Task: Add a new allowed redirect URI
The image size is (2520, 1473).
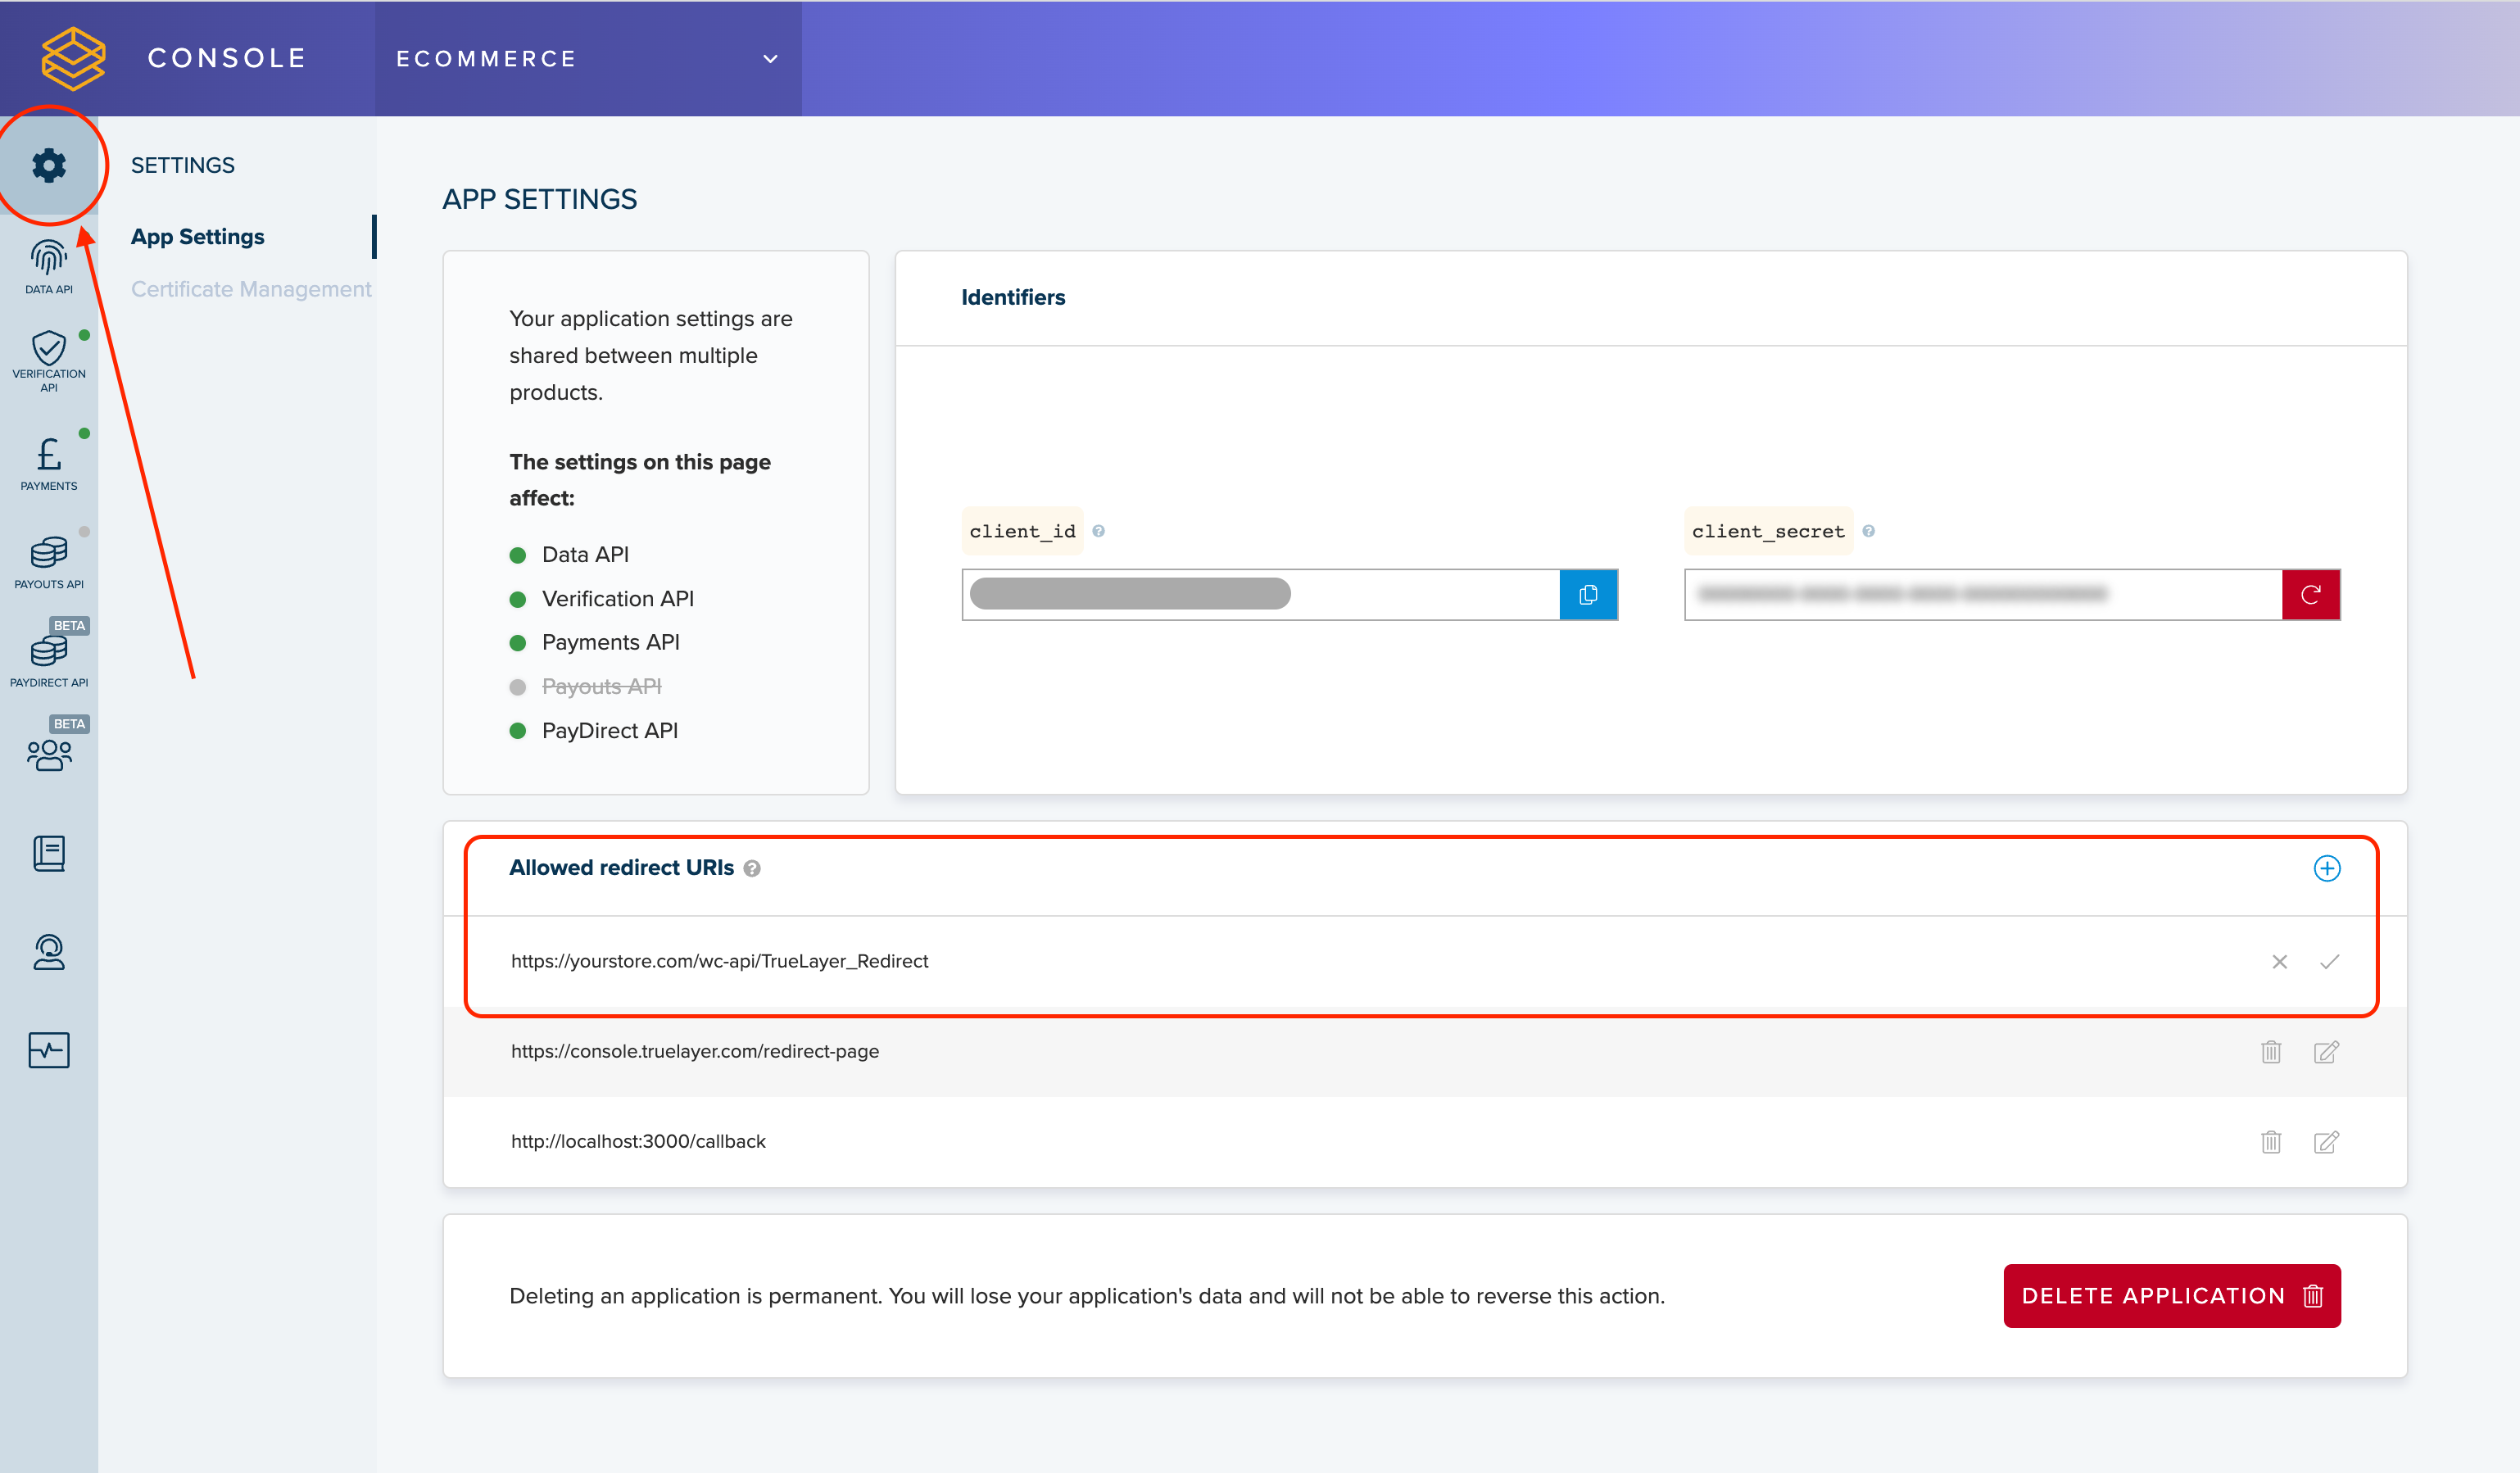Action: click(x=2326, y=868)
